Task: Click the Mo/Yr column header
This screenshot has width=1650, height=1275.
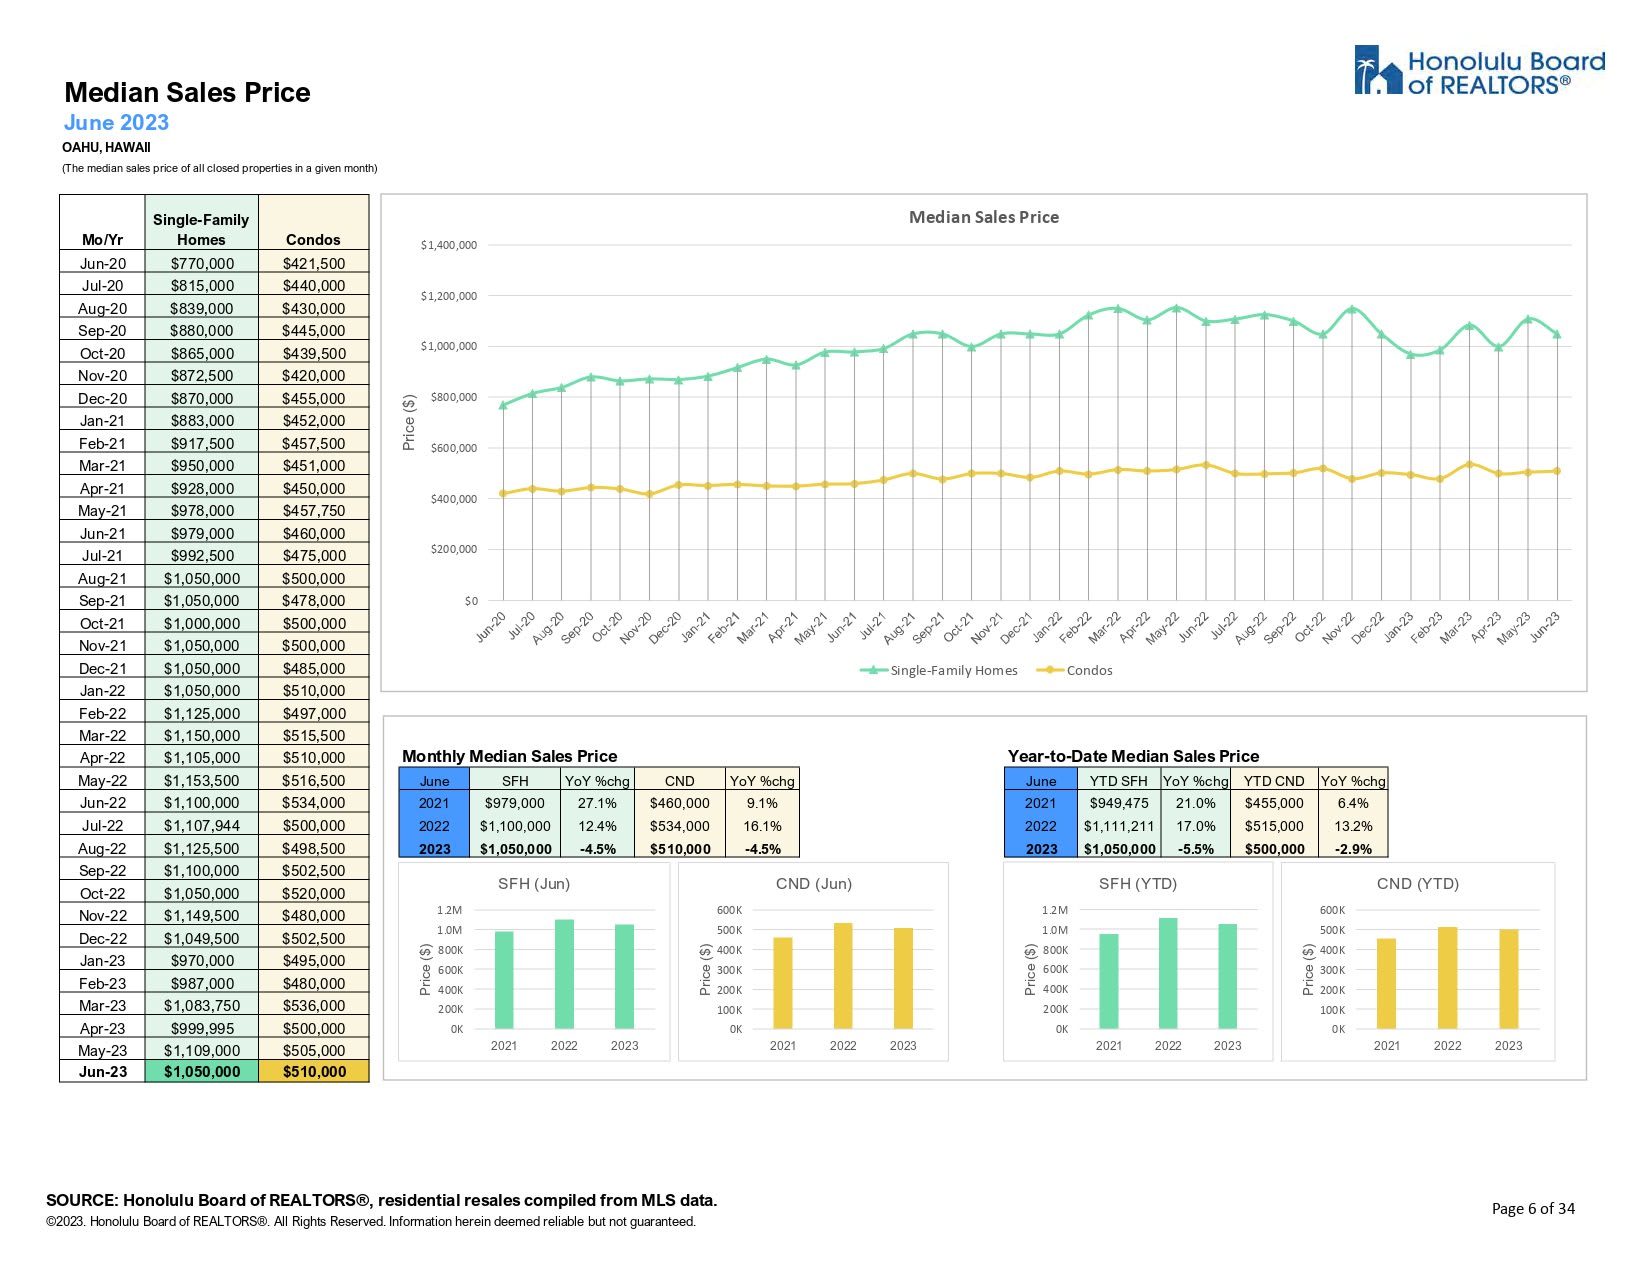Action: pyautogui.click(x=102, y=240)
